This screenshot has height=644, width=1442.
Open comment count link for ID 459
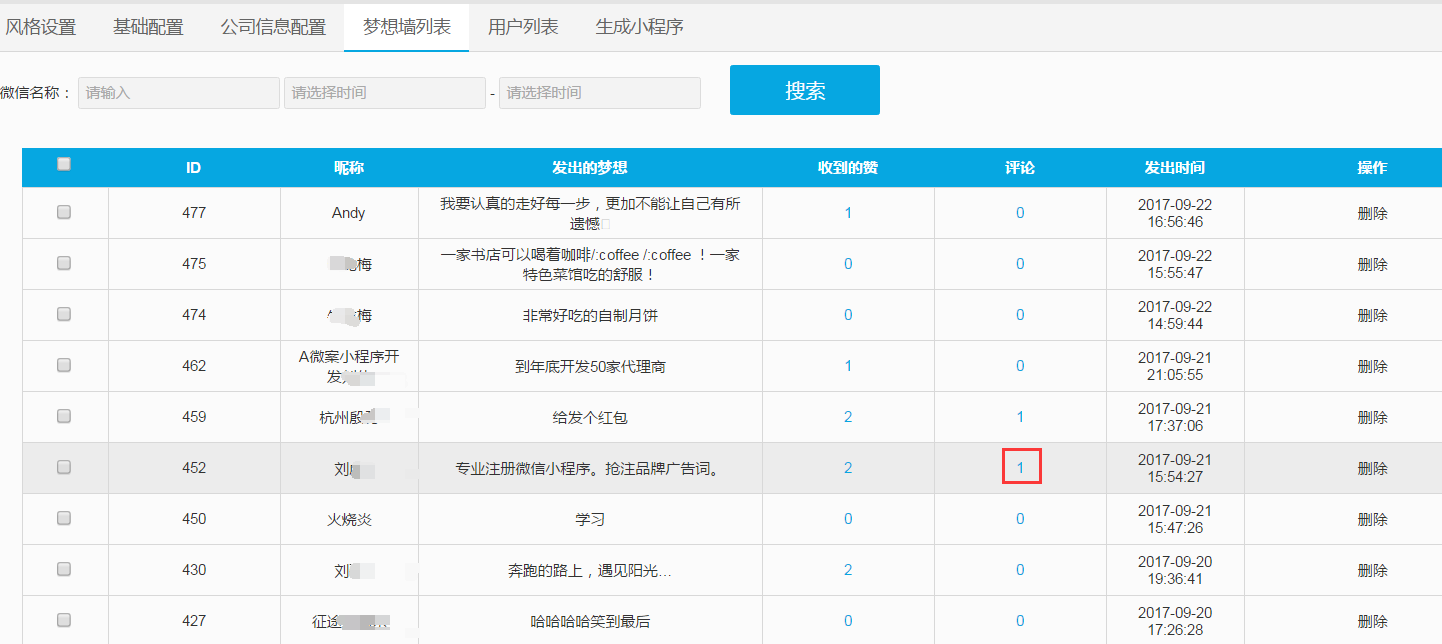click(1020, 416)
